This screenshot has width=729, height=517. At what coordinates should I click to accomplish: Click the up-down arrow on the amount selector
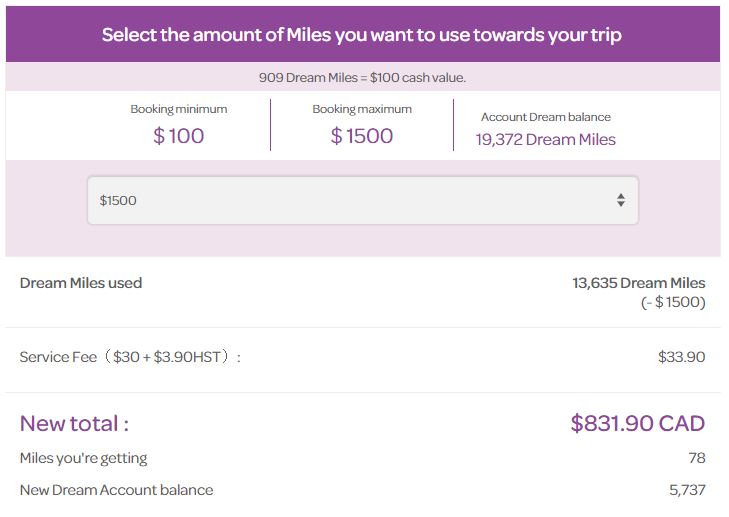pyautogui.click(x=620, y=200)
